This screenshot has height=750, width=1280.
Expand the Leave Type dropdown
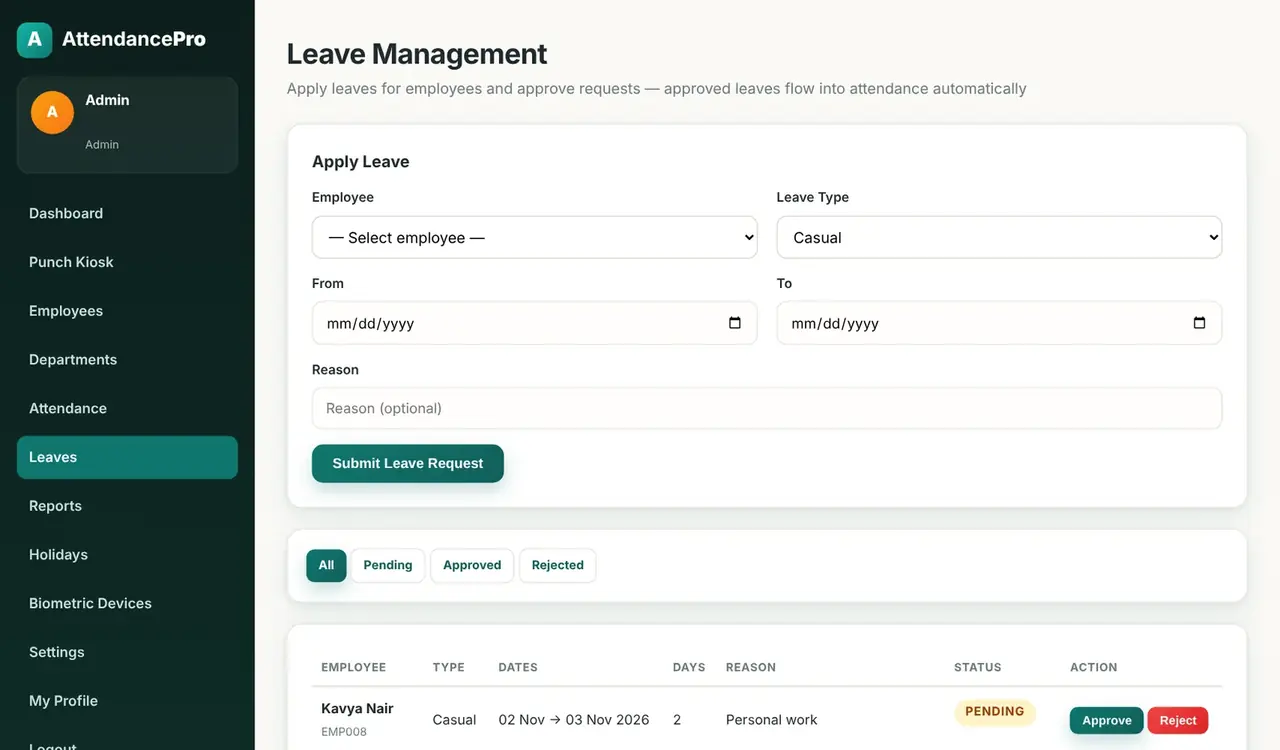(x=999, y=237)
